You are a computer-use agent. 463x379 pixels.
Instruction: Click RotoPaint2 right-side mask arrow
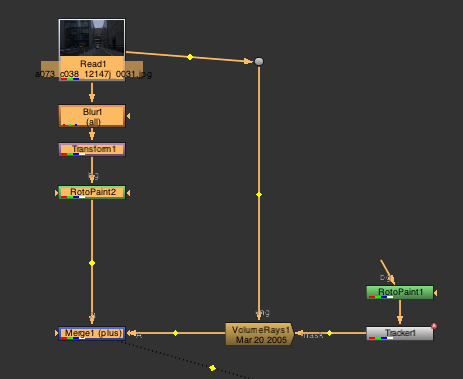click(128, 193)
